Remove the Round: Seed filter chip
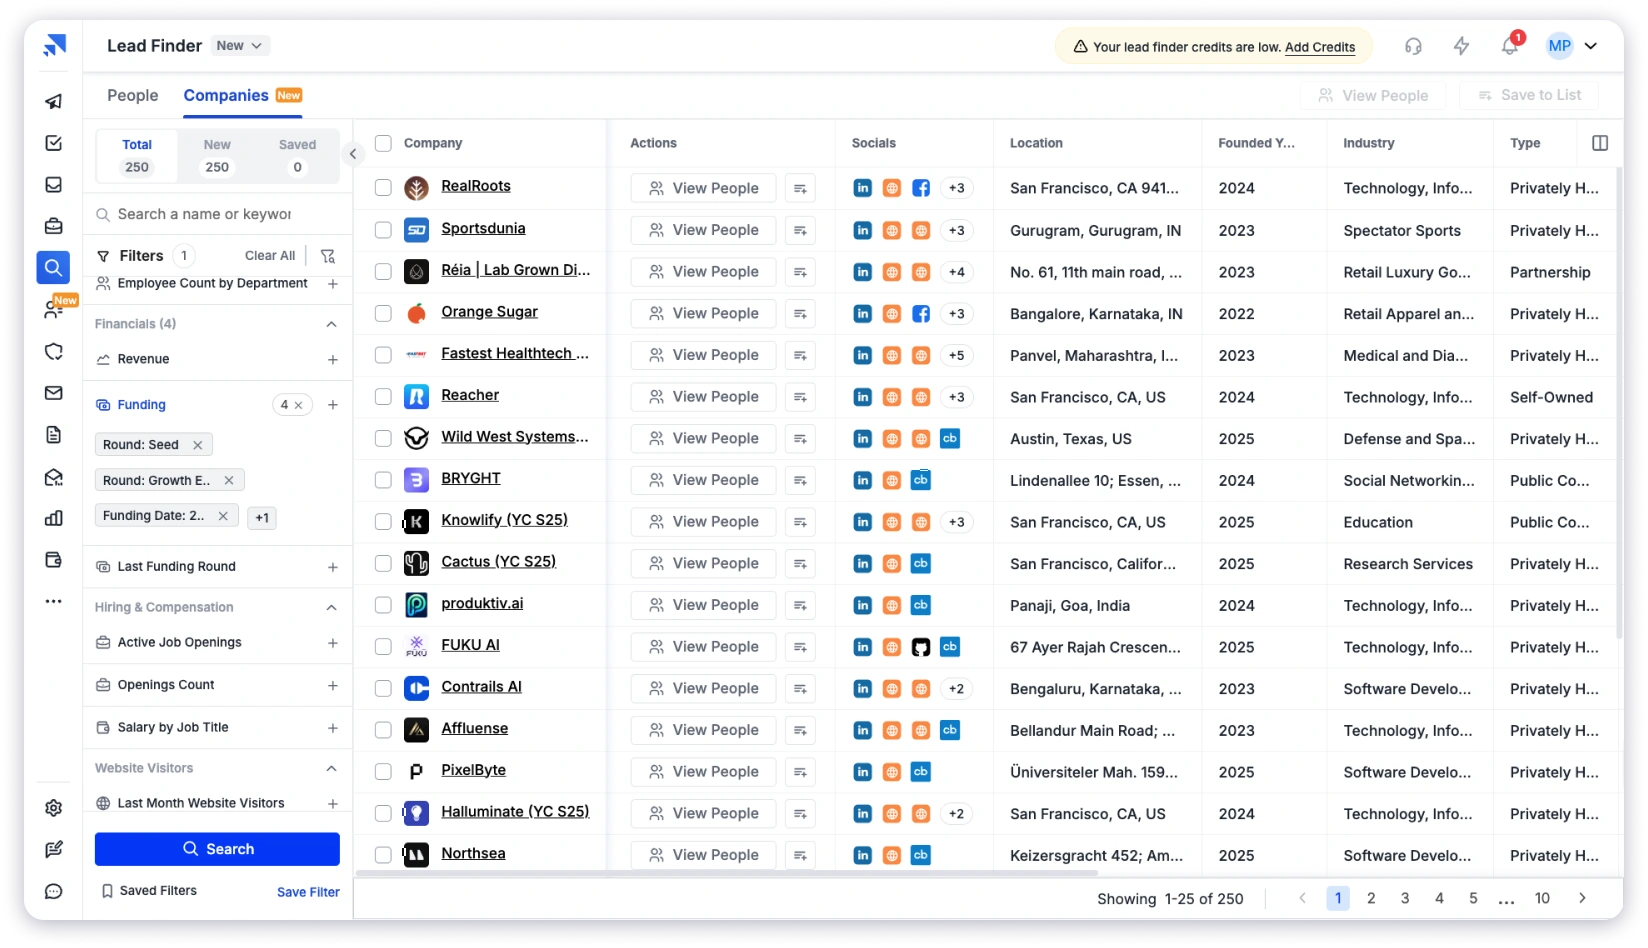Screen dimensions: 1648x948 coord(197,444)
